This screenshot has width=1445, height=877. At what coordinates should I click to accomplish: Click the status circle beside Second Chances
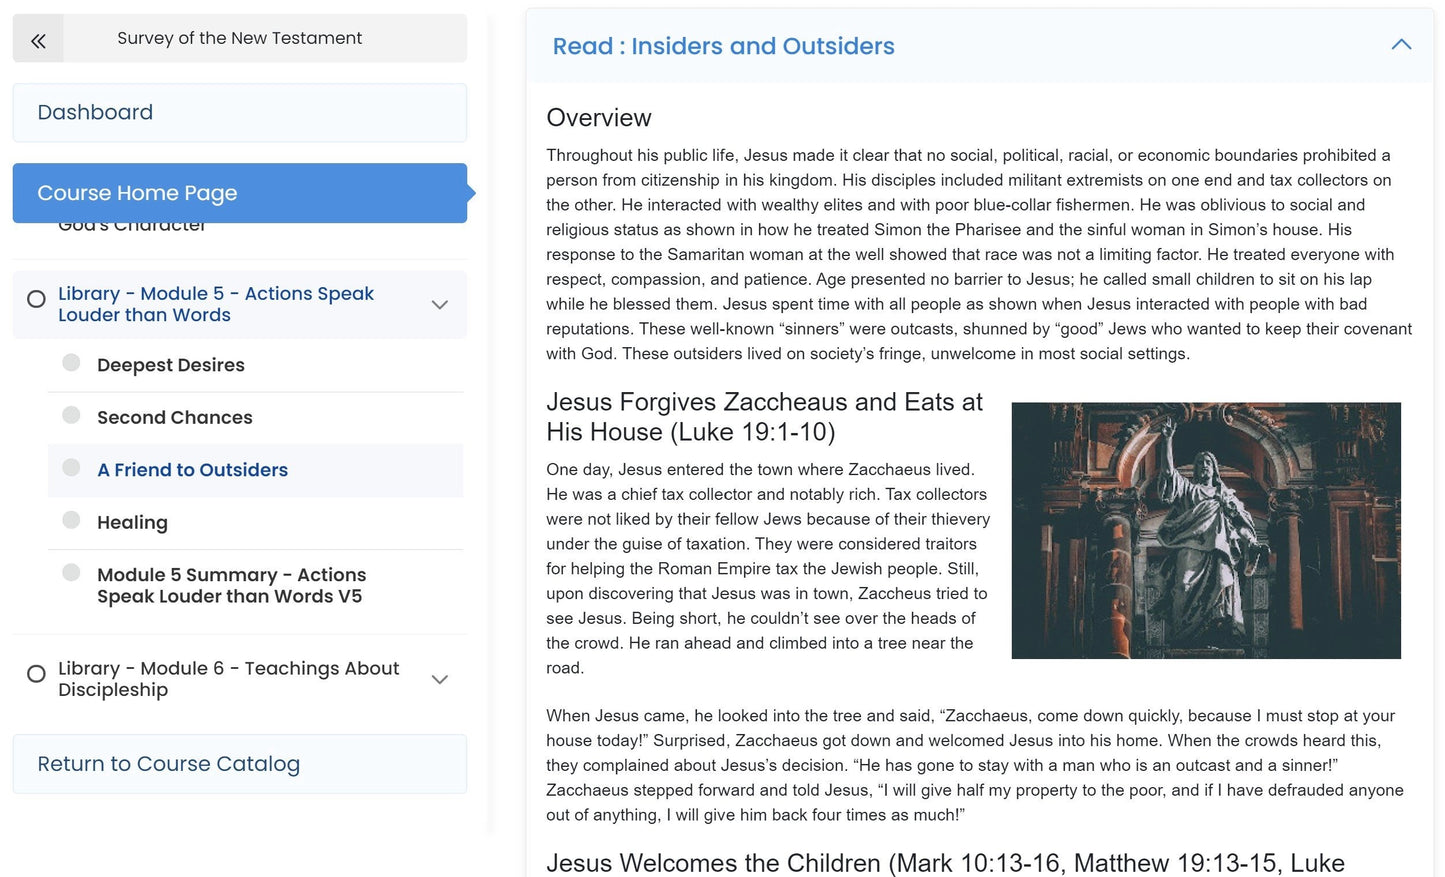tap(70, 415)
